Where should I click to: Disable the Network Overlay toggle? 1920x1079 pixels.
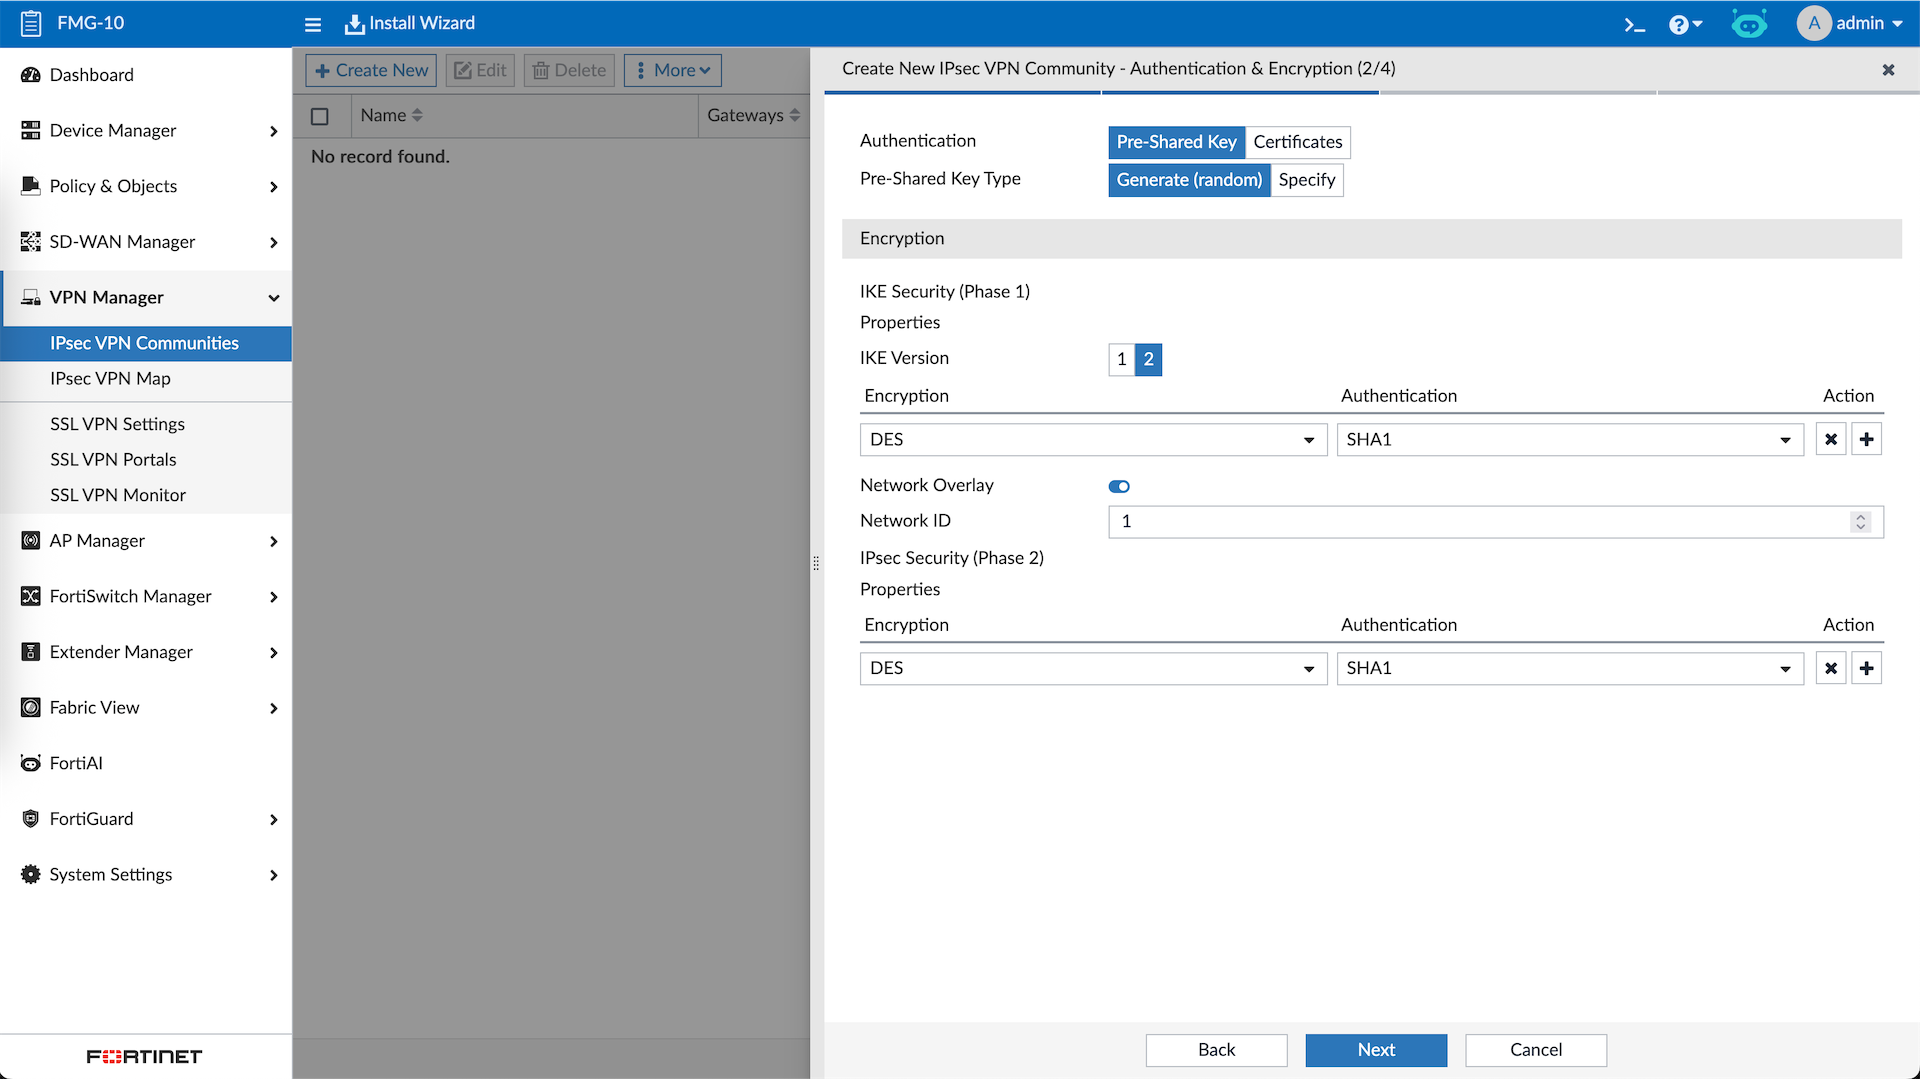(x=1119, y=487)
